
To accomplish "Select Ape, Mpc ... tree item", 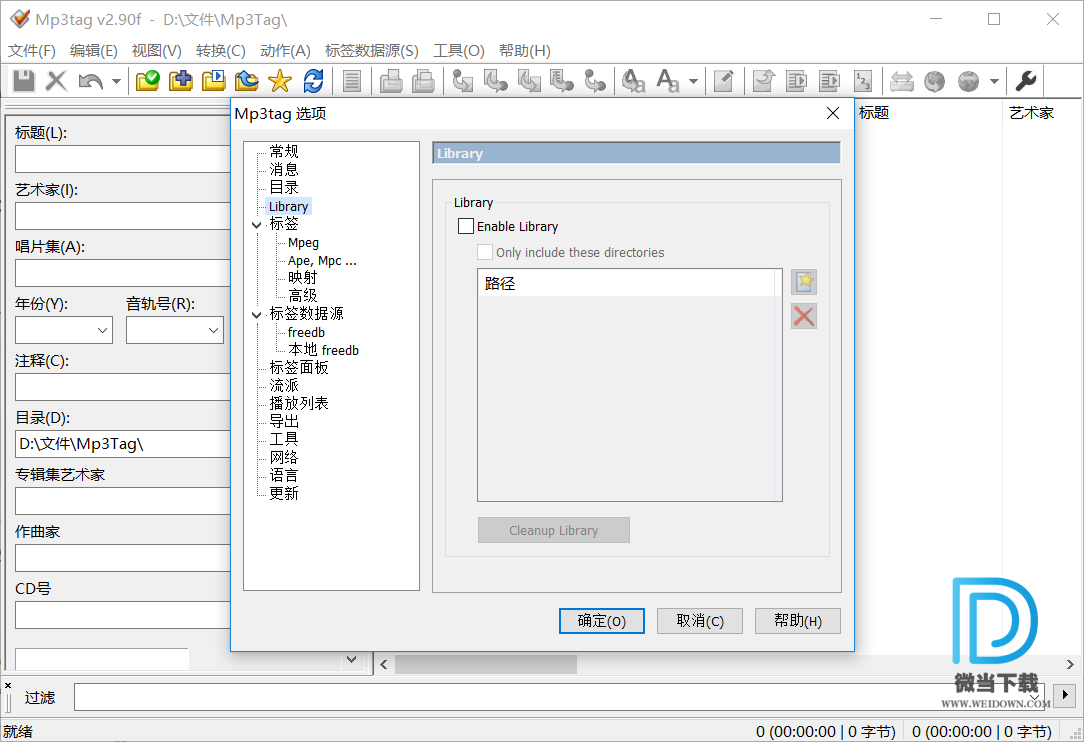I will (322, 261).
